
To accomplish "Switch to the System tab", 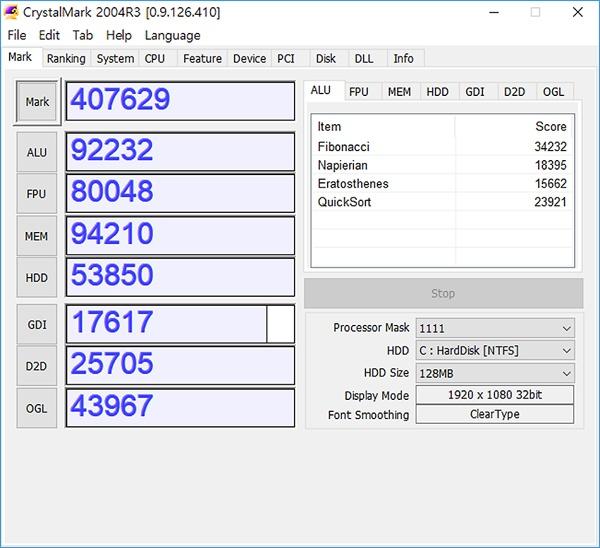I will click(x=115, y=59).
